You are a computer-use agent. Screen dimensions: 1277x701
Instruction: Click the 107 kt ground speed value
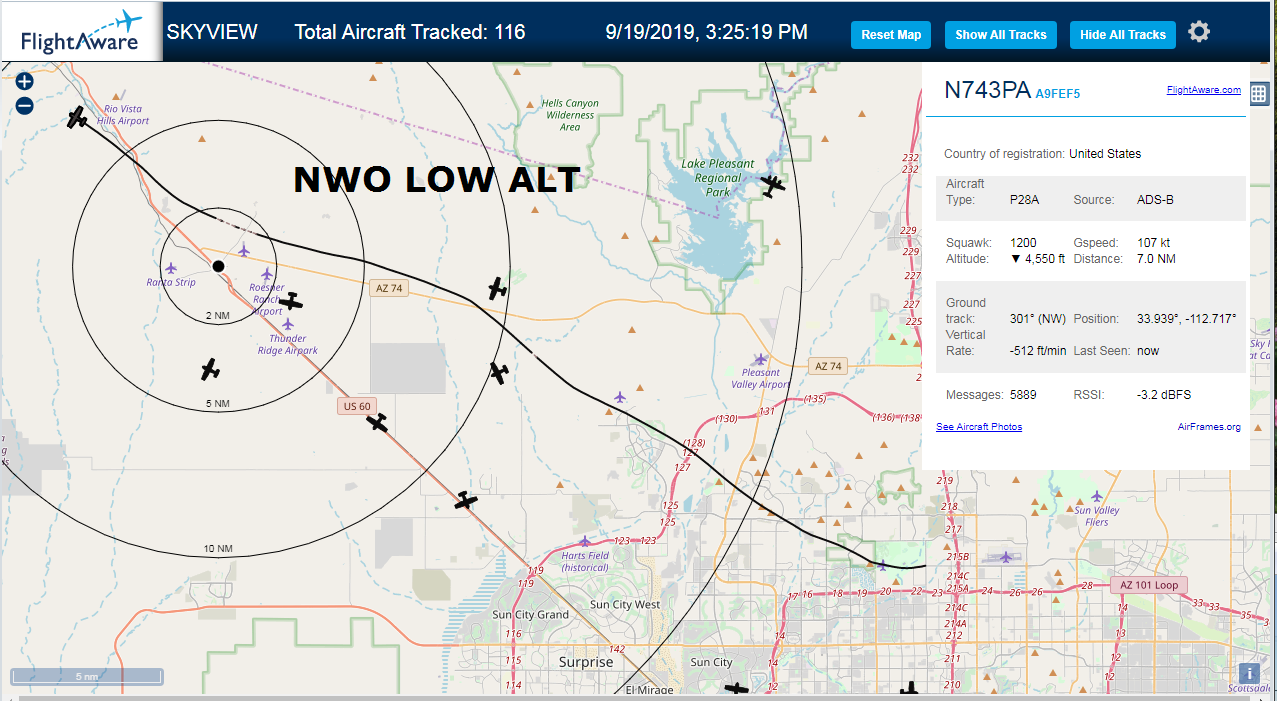coord(1153,243)
